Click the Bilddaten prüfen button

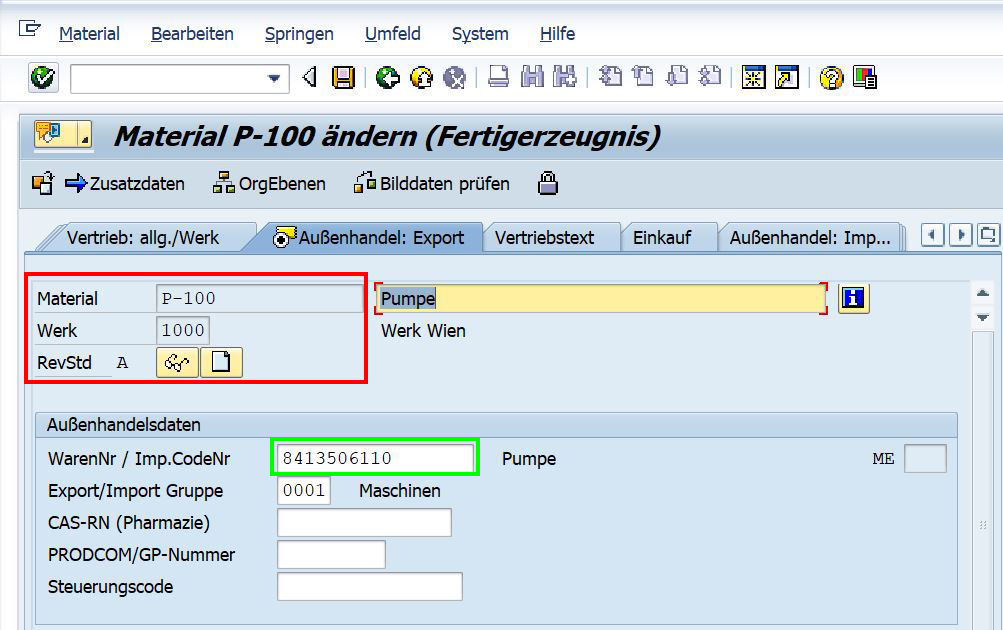coord(432,184)
